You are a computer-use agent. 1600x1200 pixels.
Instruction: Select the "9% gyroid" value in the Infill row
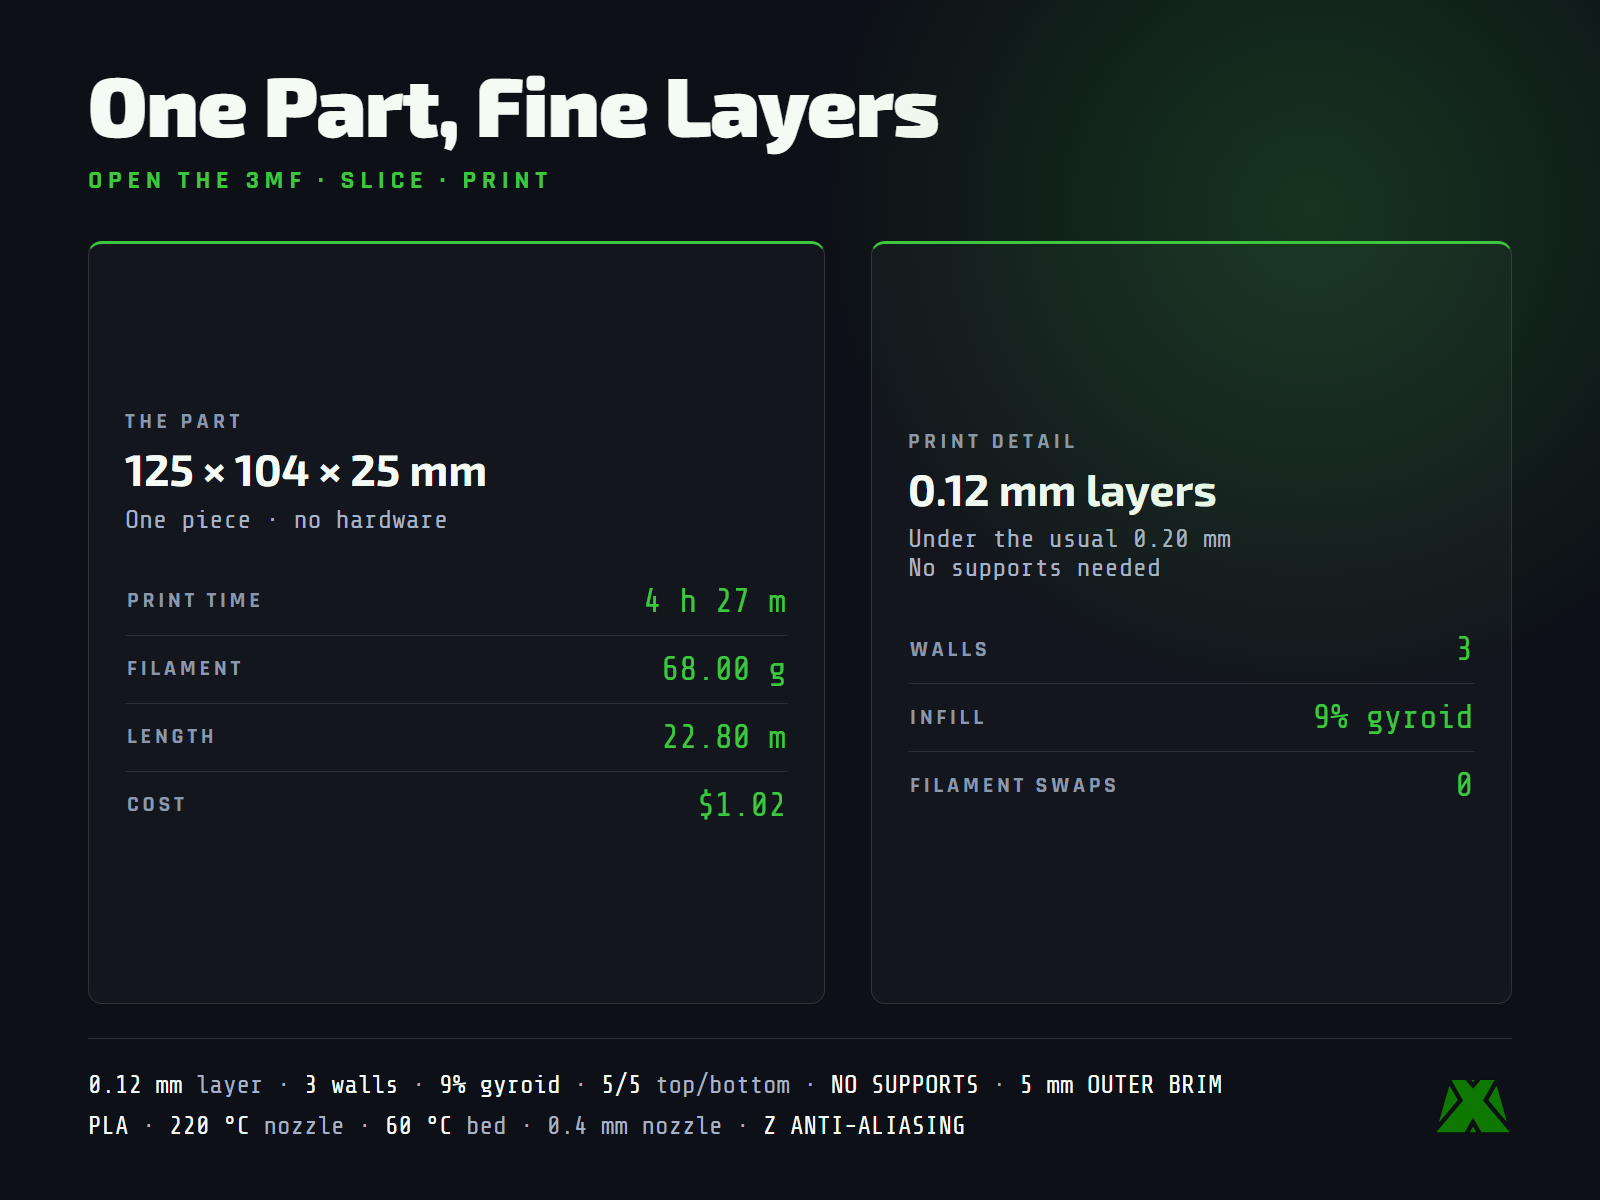[1393, 717]
